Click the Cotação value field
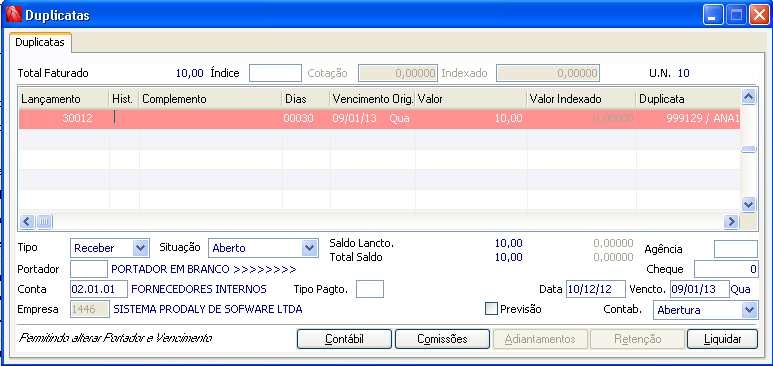Image resolution: width=773 pixels, height=366 pixels. point(397,73)
